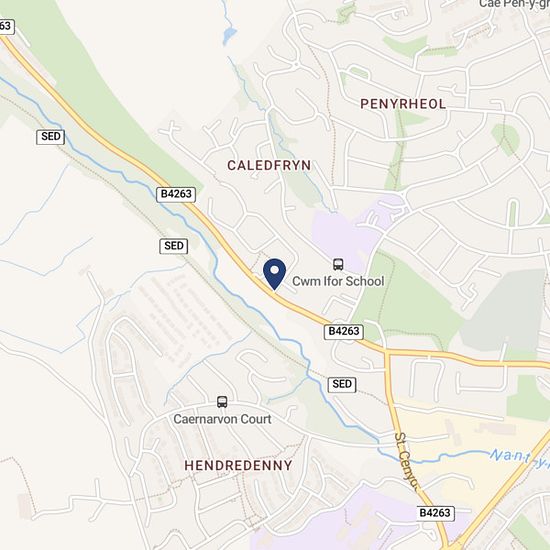Select the Cwm Ifor School bus stop icon

coord(338,264)
